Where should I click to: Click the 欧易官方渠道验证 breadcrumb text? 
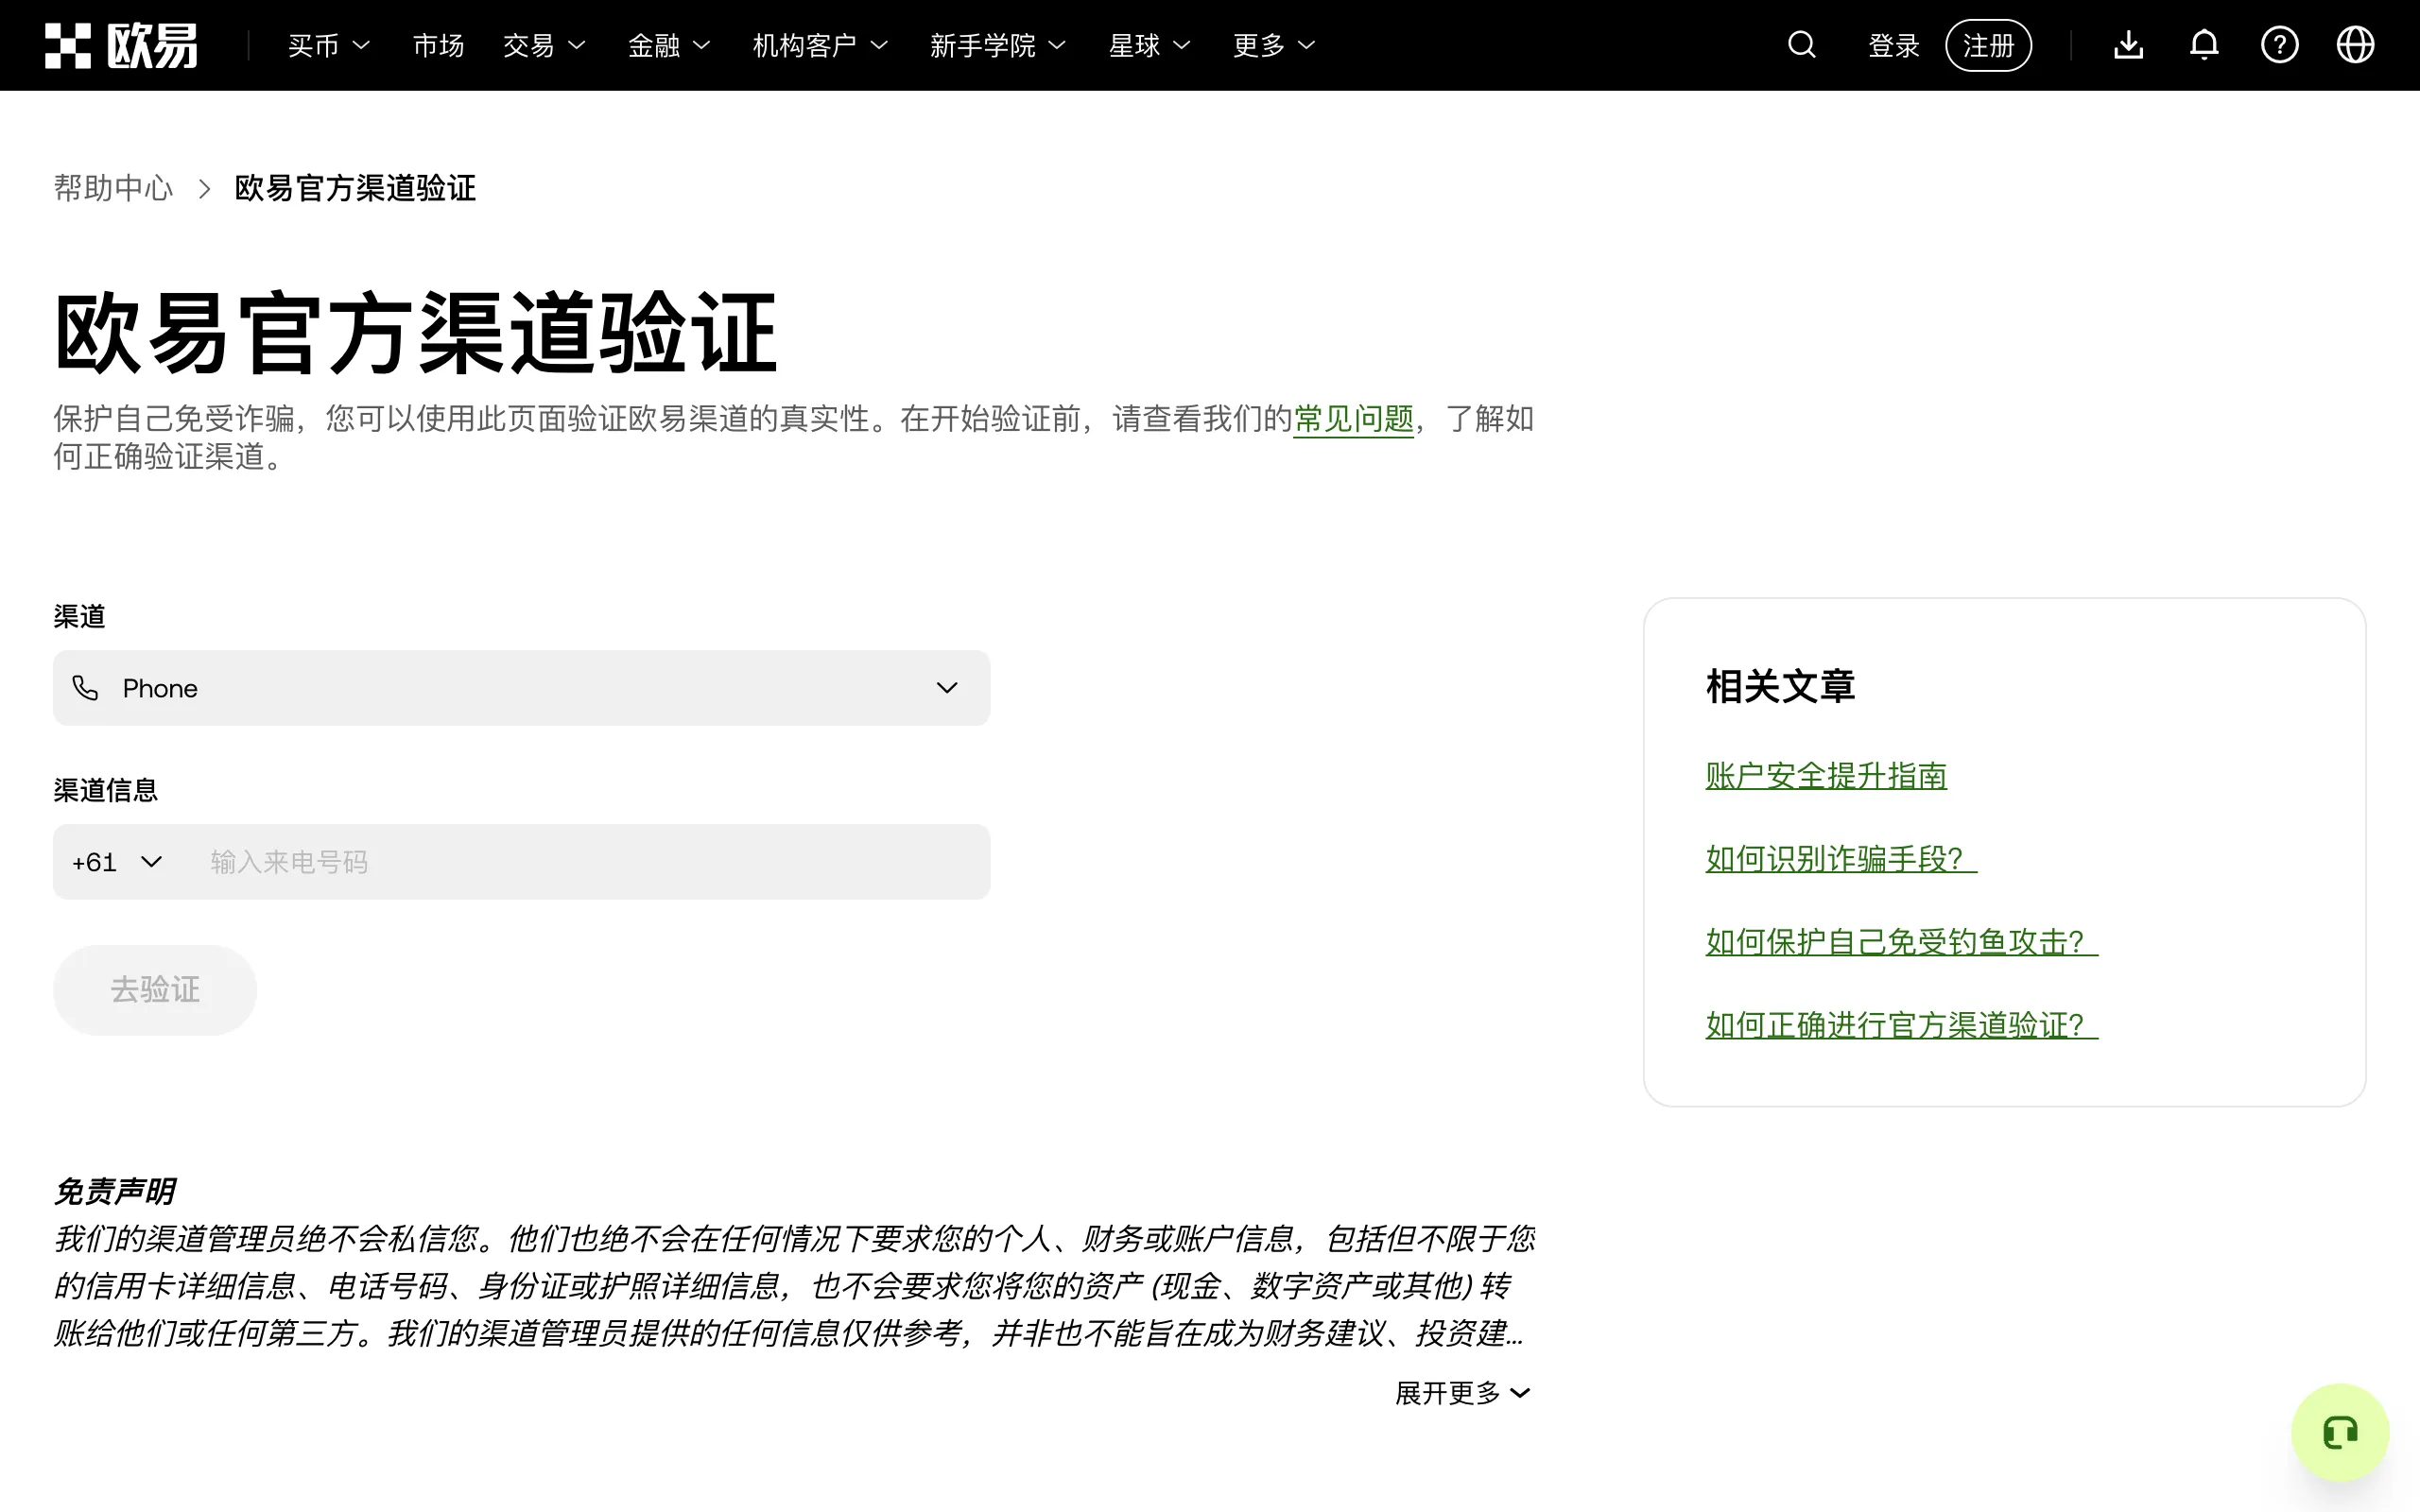[355, 188]
